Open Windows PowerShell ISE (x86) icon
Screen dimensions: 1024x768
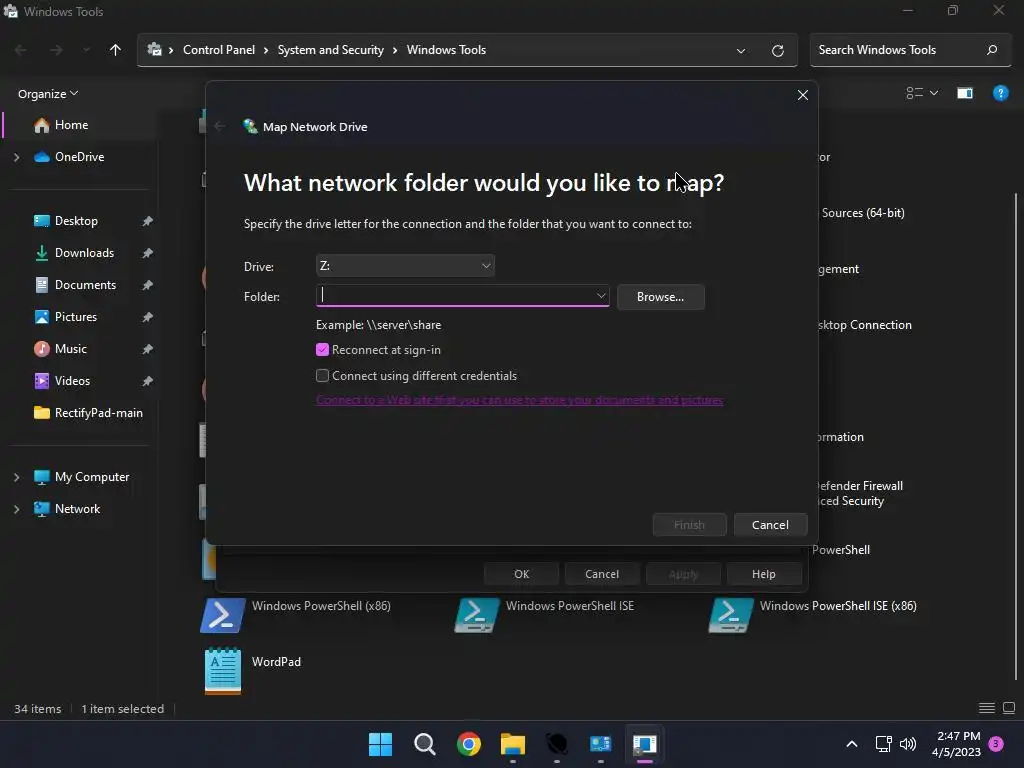click(731, 615)
